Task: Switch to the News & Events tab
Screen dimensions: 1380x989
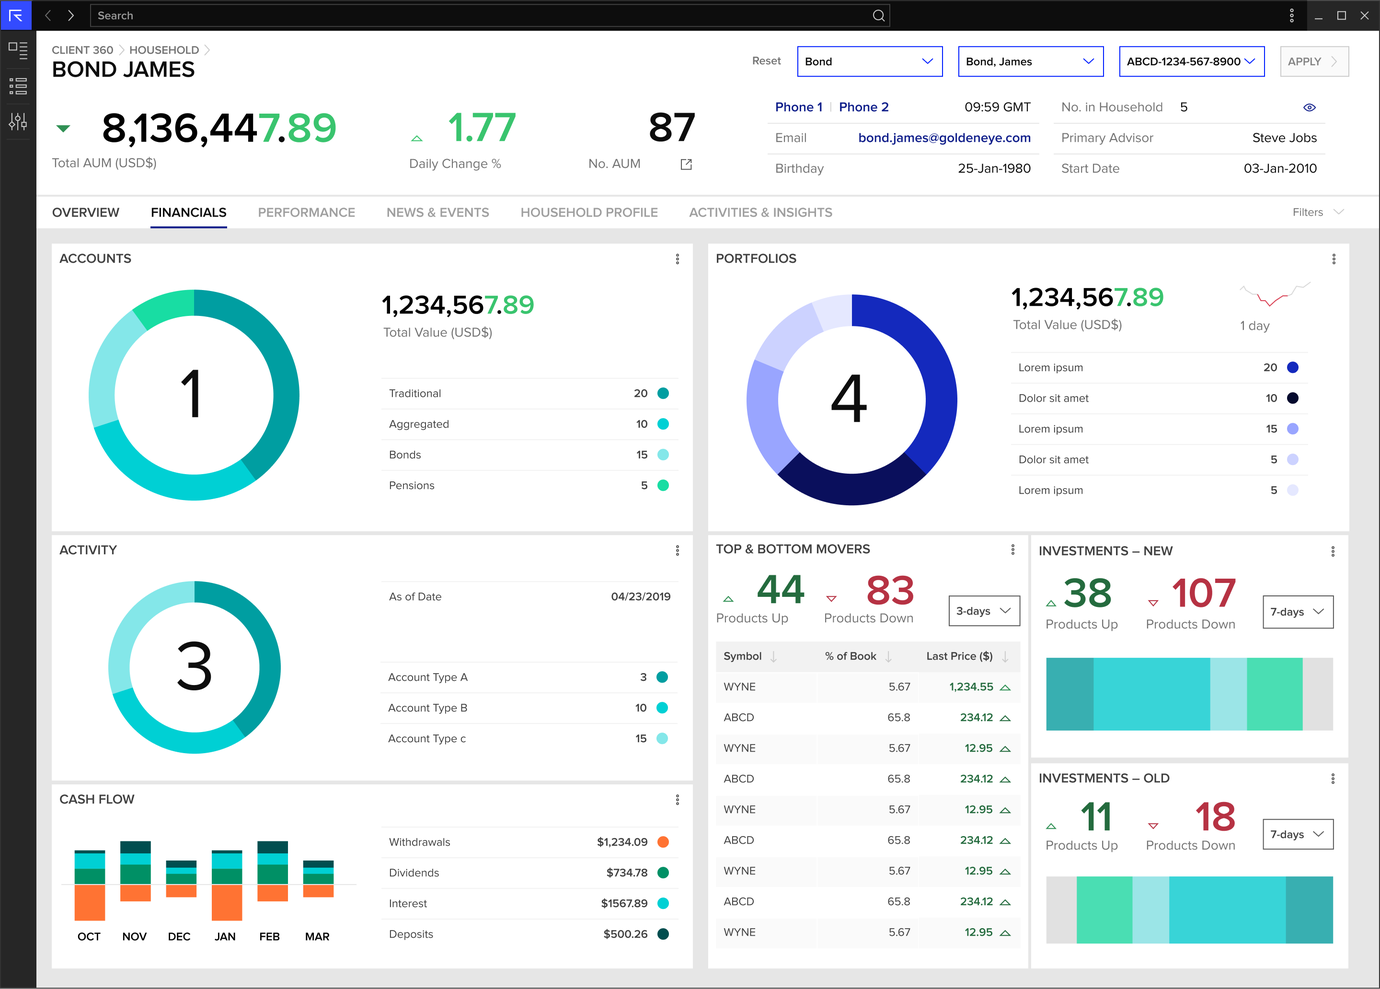Action: pos(438,212)
